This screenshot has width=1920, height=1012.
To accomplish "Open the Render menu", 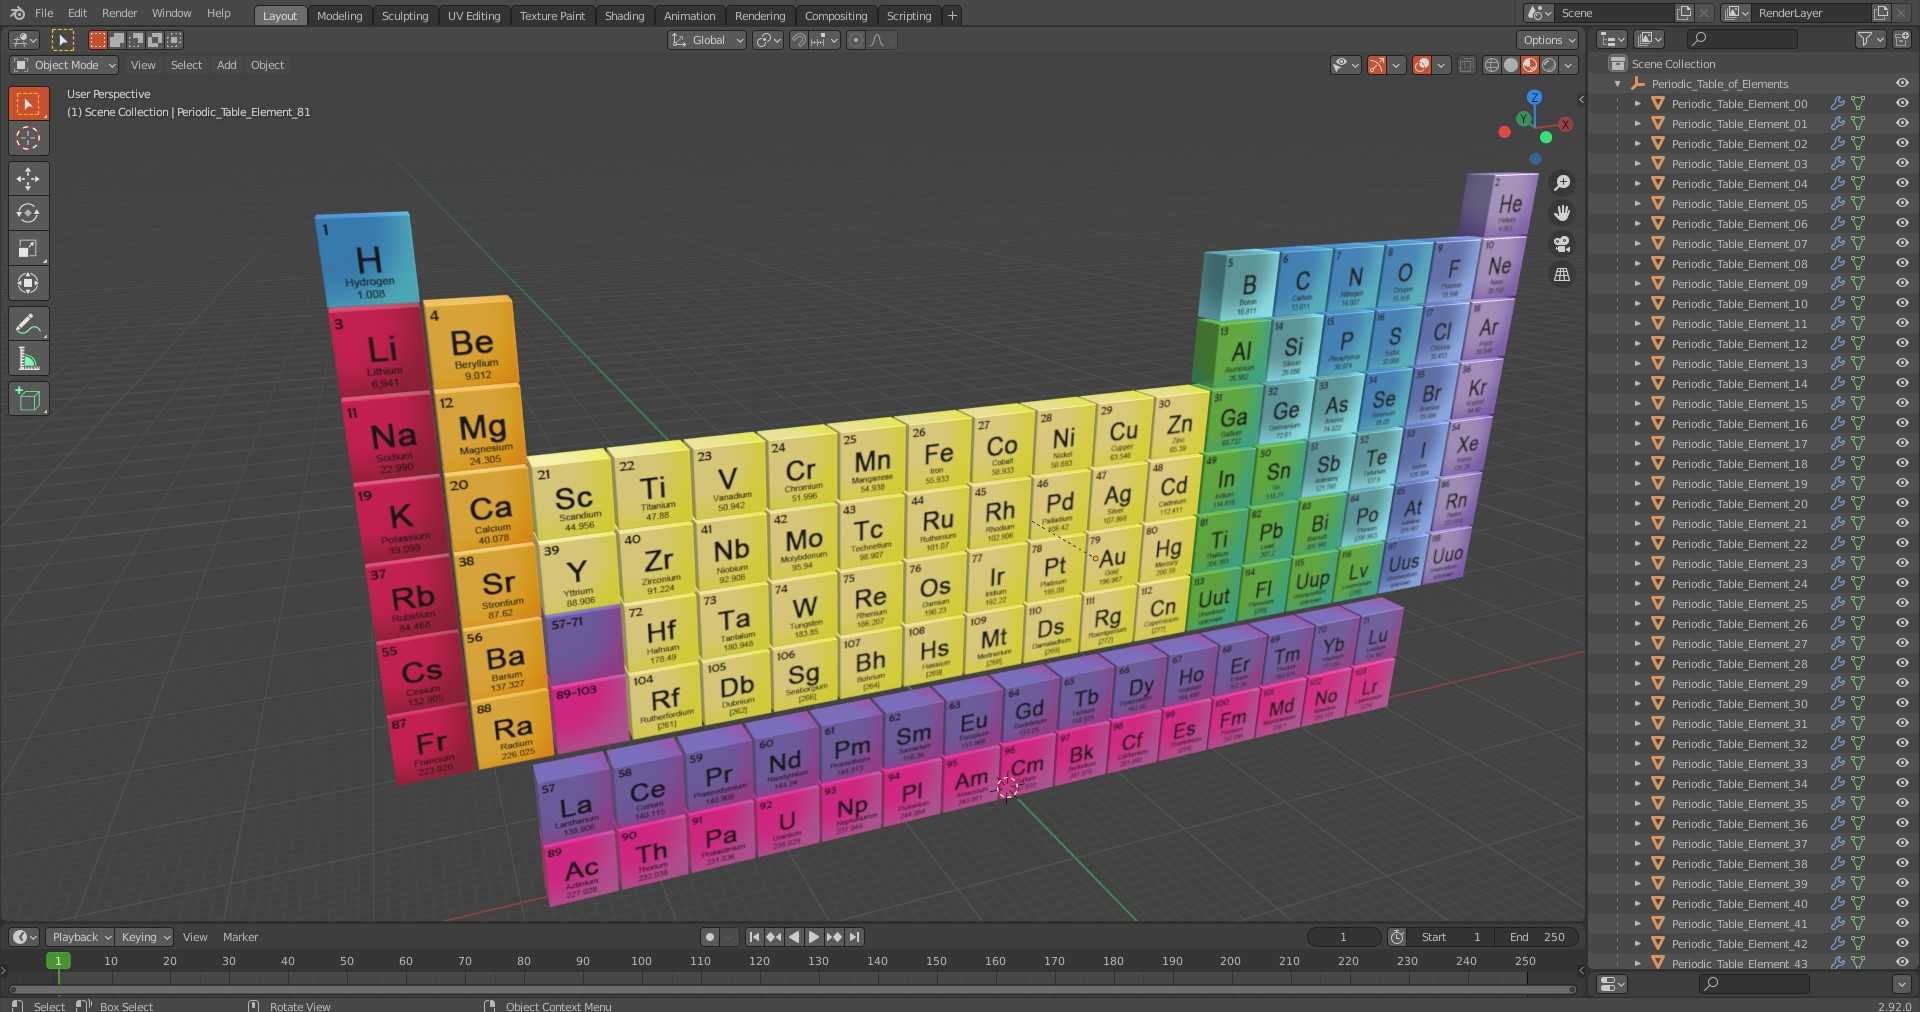I will click(x=119, y=13).
